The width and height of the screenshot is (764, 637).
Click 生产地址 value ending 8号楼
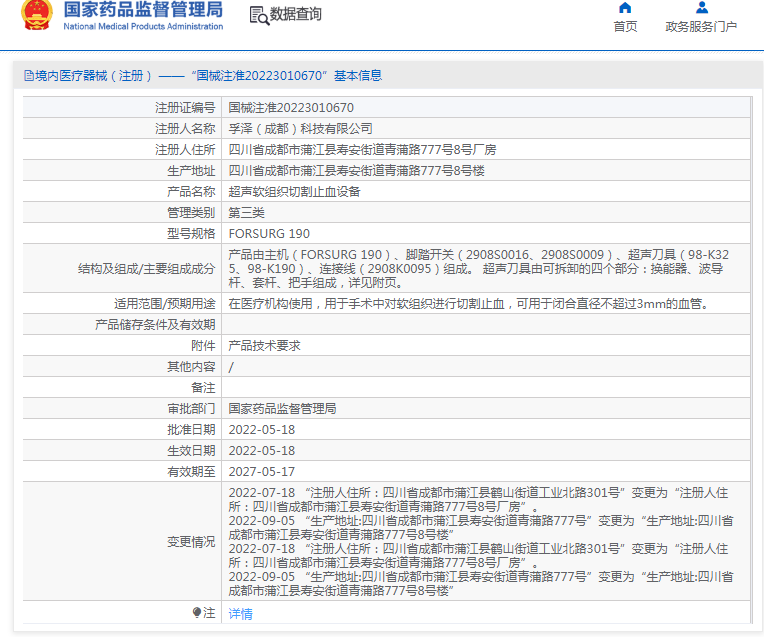point(357,171)
